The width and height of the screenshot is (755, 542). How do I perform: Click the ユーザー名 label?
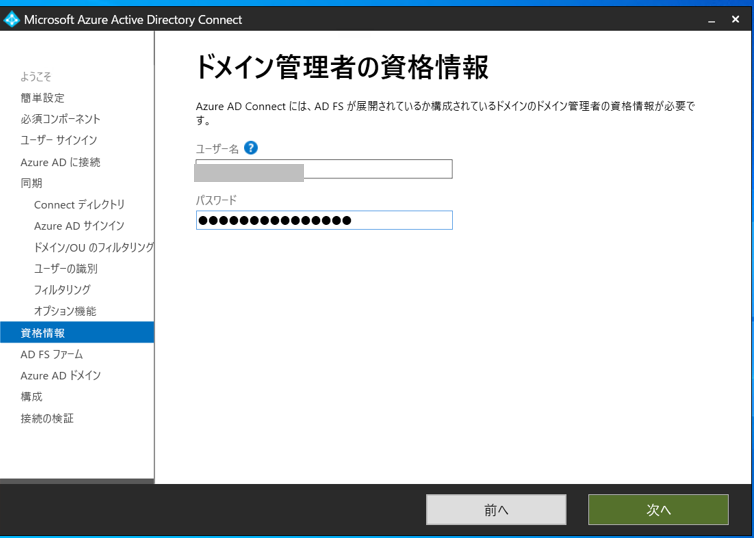(217, 148)
